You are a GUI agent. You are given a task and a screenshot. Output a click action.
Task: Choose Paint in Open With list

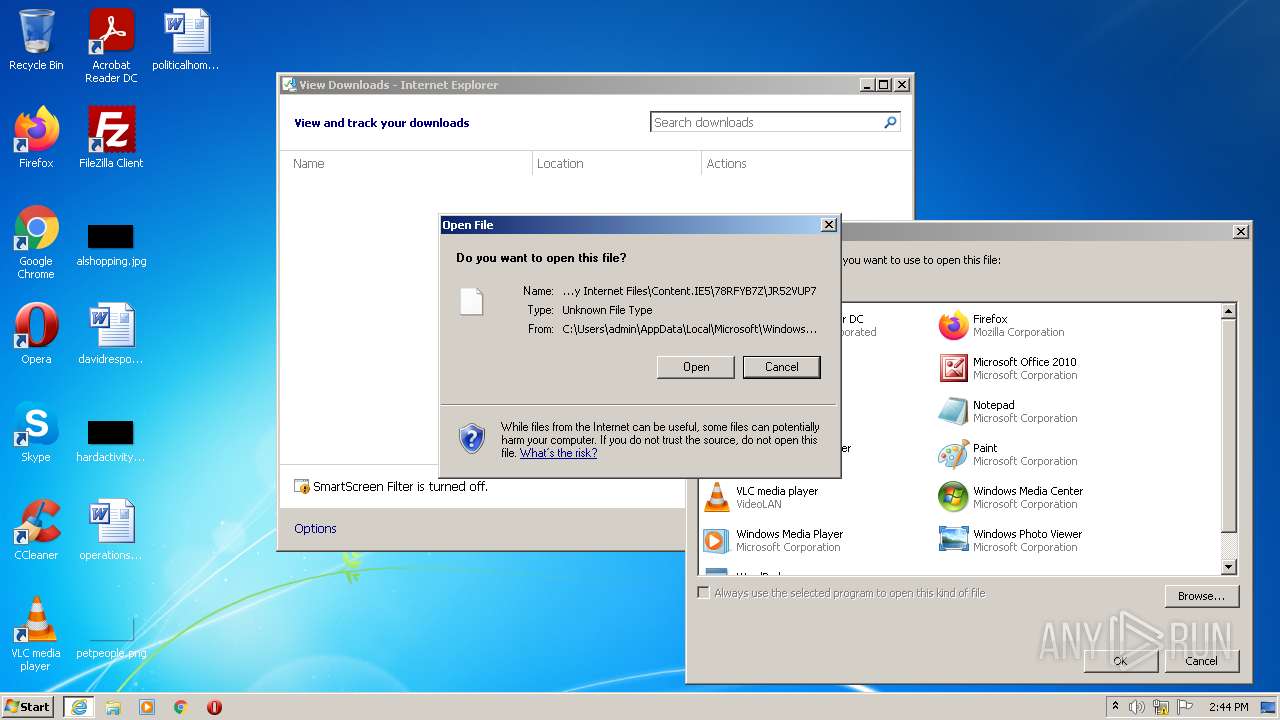[x=1008, y=454]
